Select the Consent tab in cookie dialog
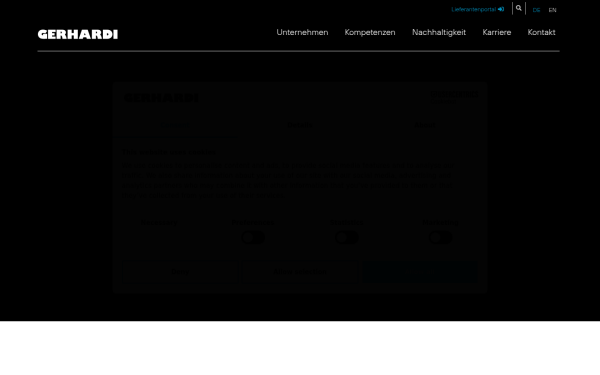The image size is (600, 375). [176, 125]
